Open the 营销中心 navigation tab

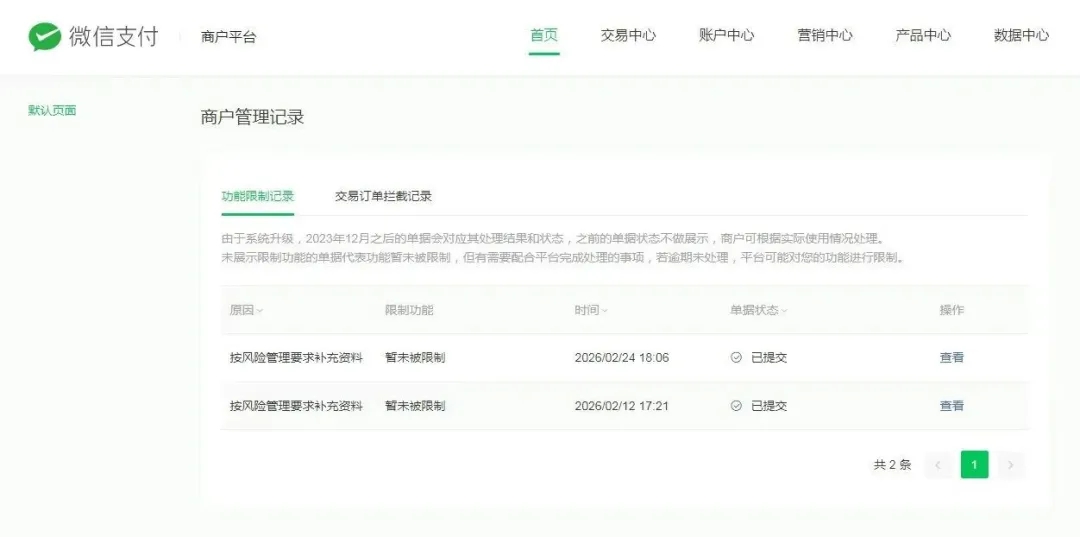point(825,35)
